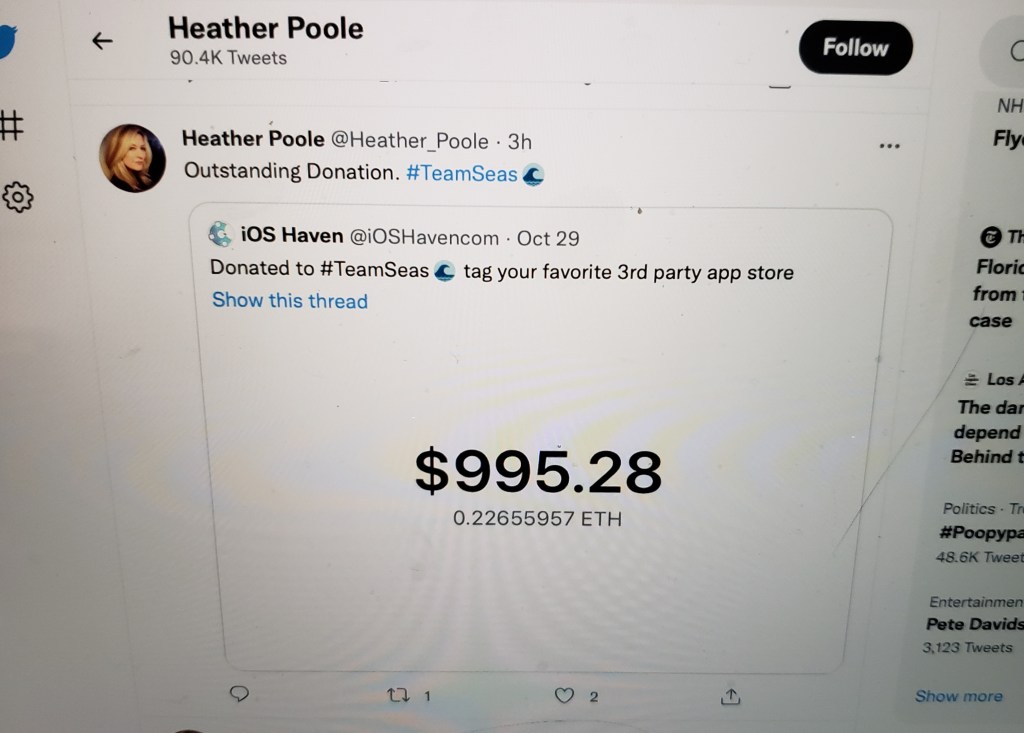Viewport: 1024px width, 733px height.
Task: Open Heather Poole's profile avatar
Action: coord(133,158)
